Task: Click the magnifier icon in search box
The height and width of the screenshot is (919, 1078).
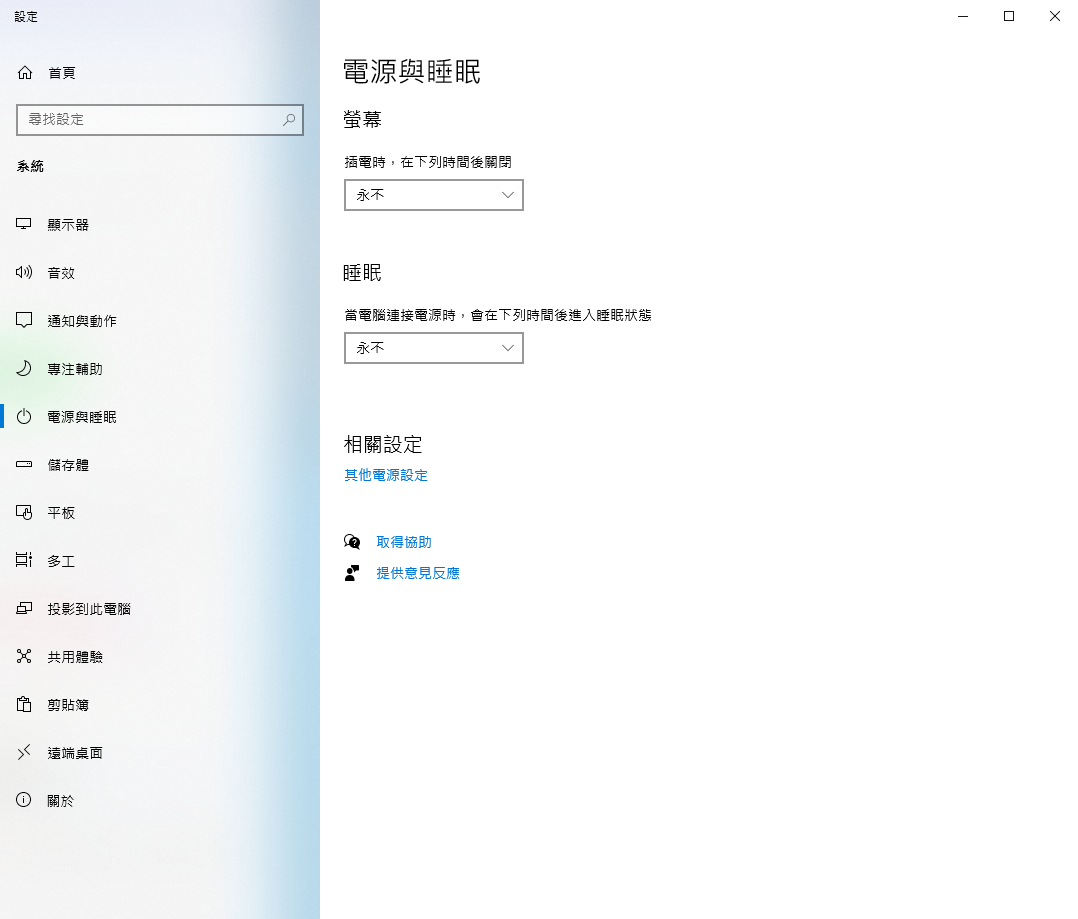Action: 289,119
